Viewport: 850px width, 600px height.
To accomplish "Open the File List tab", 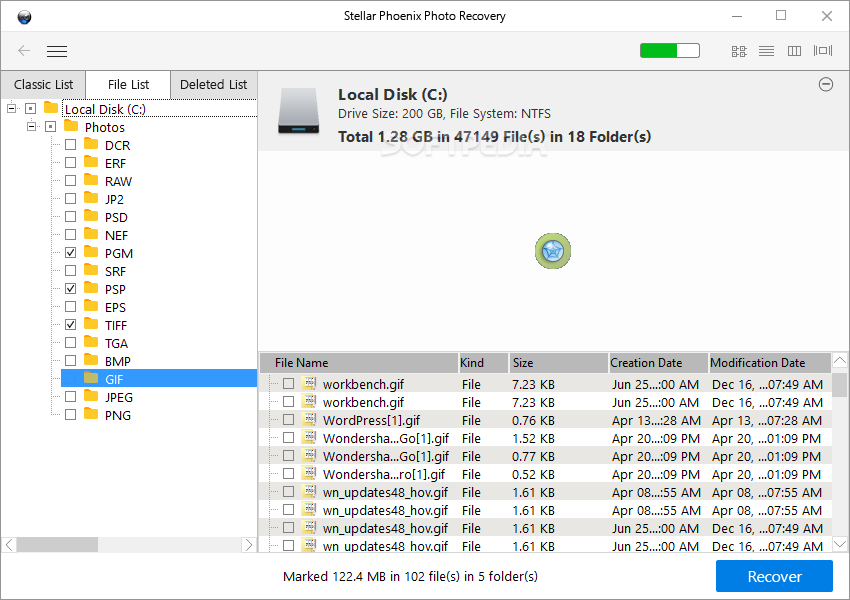I will (x=128, y=85).
